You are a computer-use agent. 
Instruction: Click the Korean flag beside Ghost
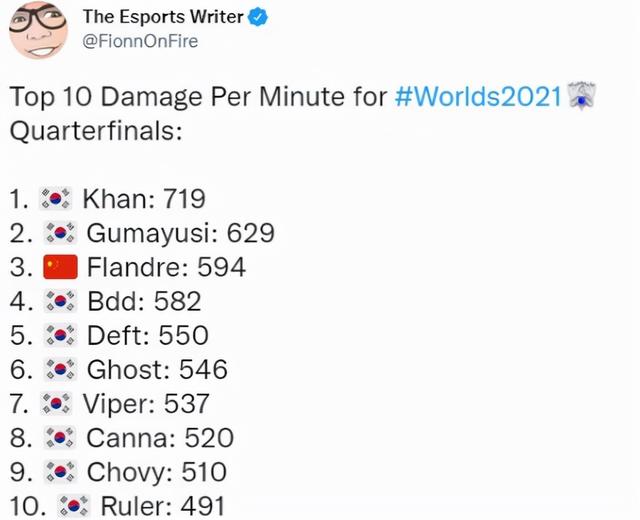point(62,370)
